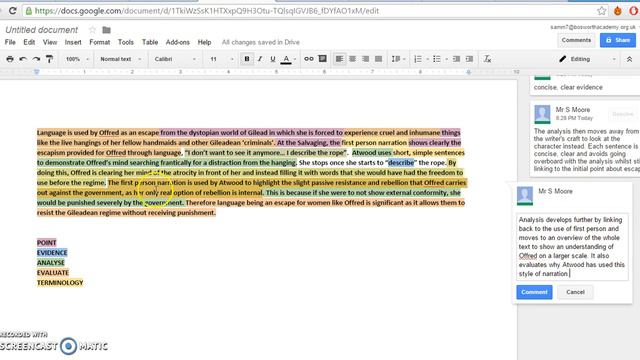Select the Paint format tool

click(49, 59)
